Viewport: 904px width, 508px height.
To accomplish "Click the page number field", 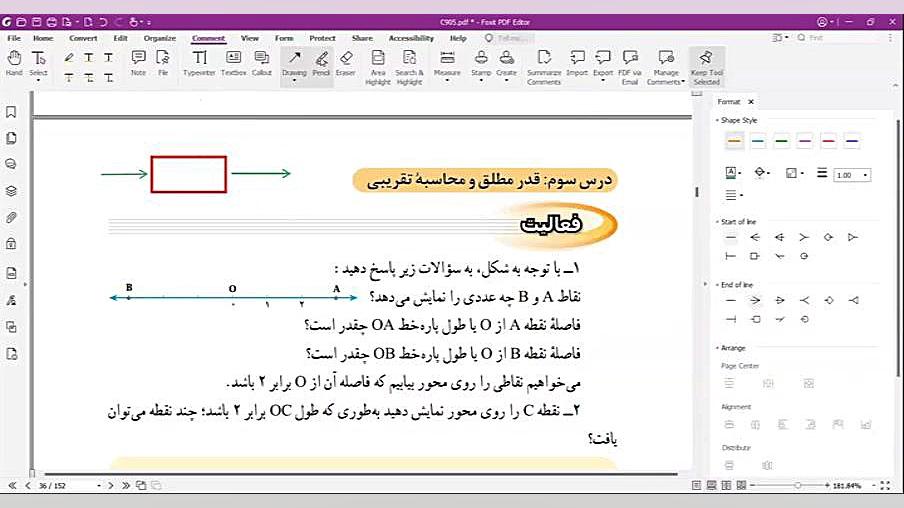I will (x=68, y=486).
